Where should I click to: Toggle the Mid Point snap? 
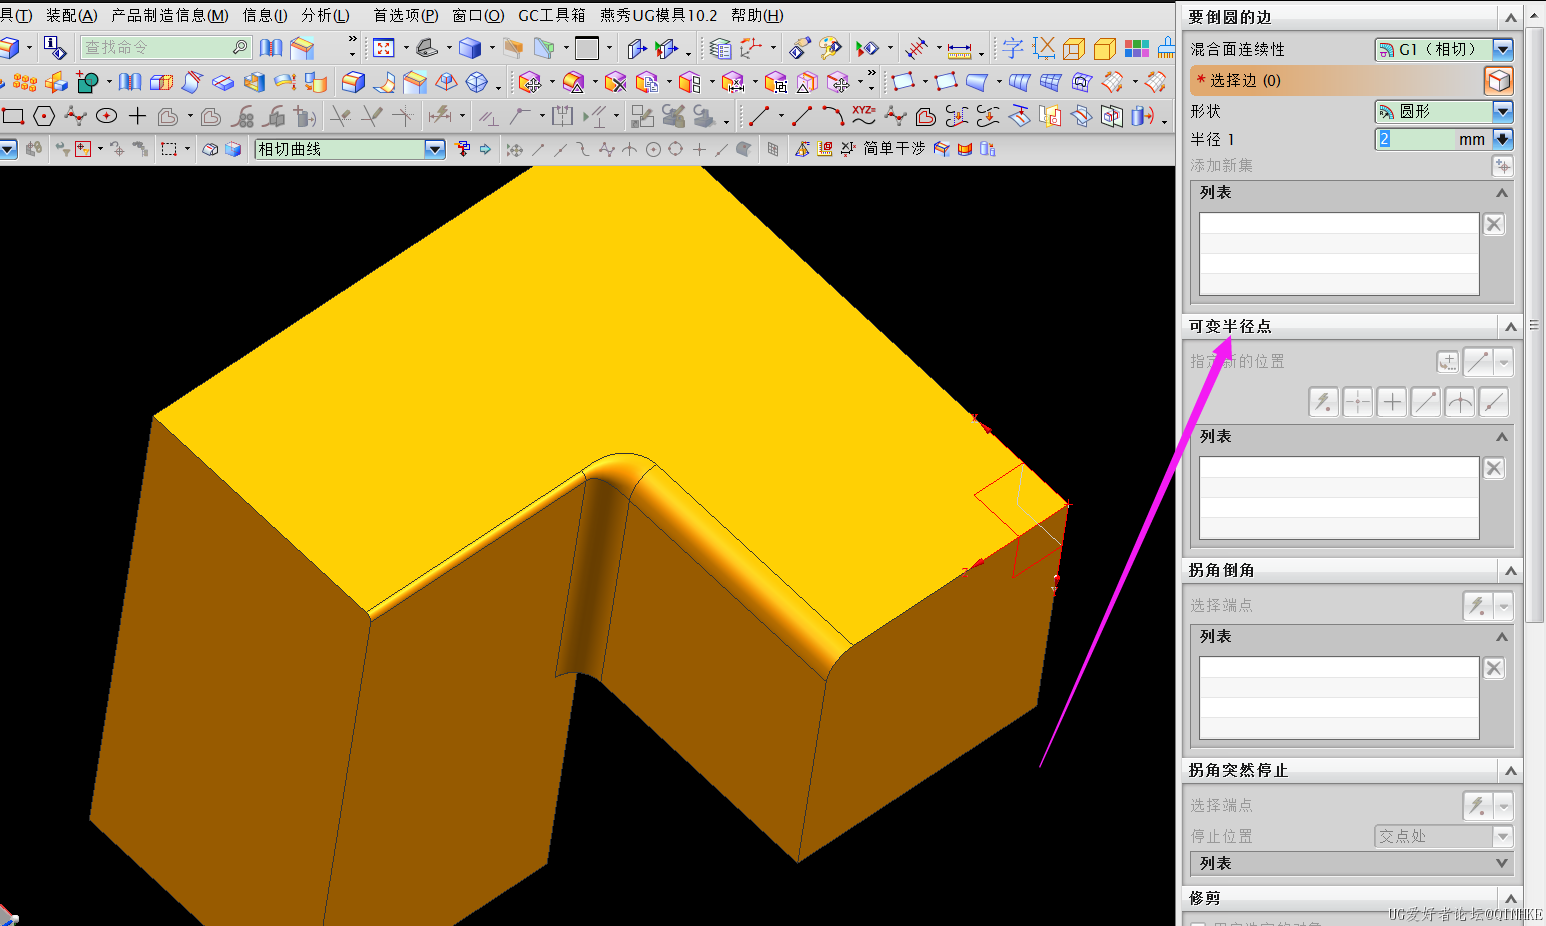tap(560, 149)
